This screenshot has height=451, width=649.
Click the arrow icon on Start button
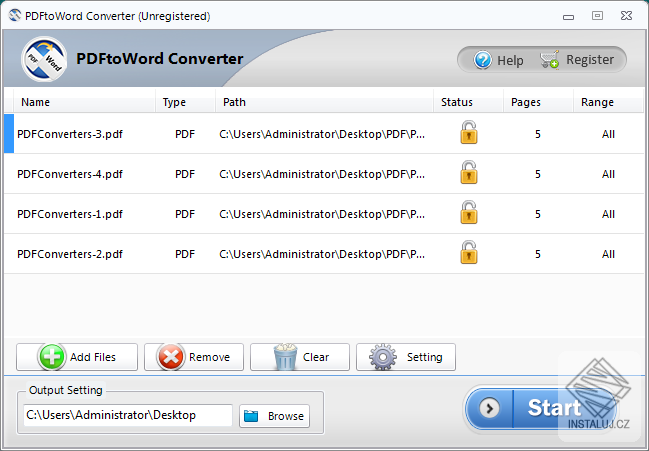(x=489, y=408)
